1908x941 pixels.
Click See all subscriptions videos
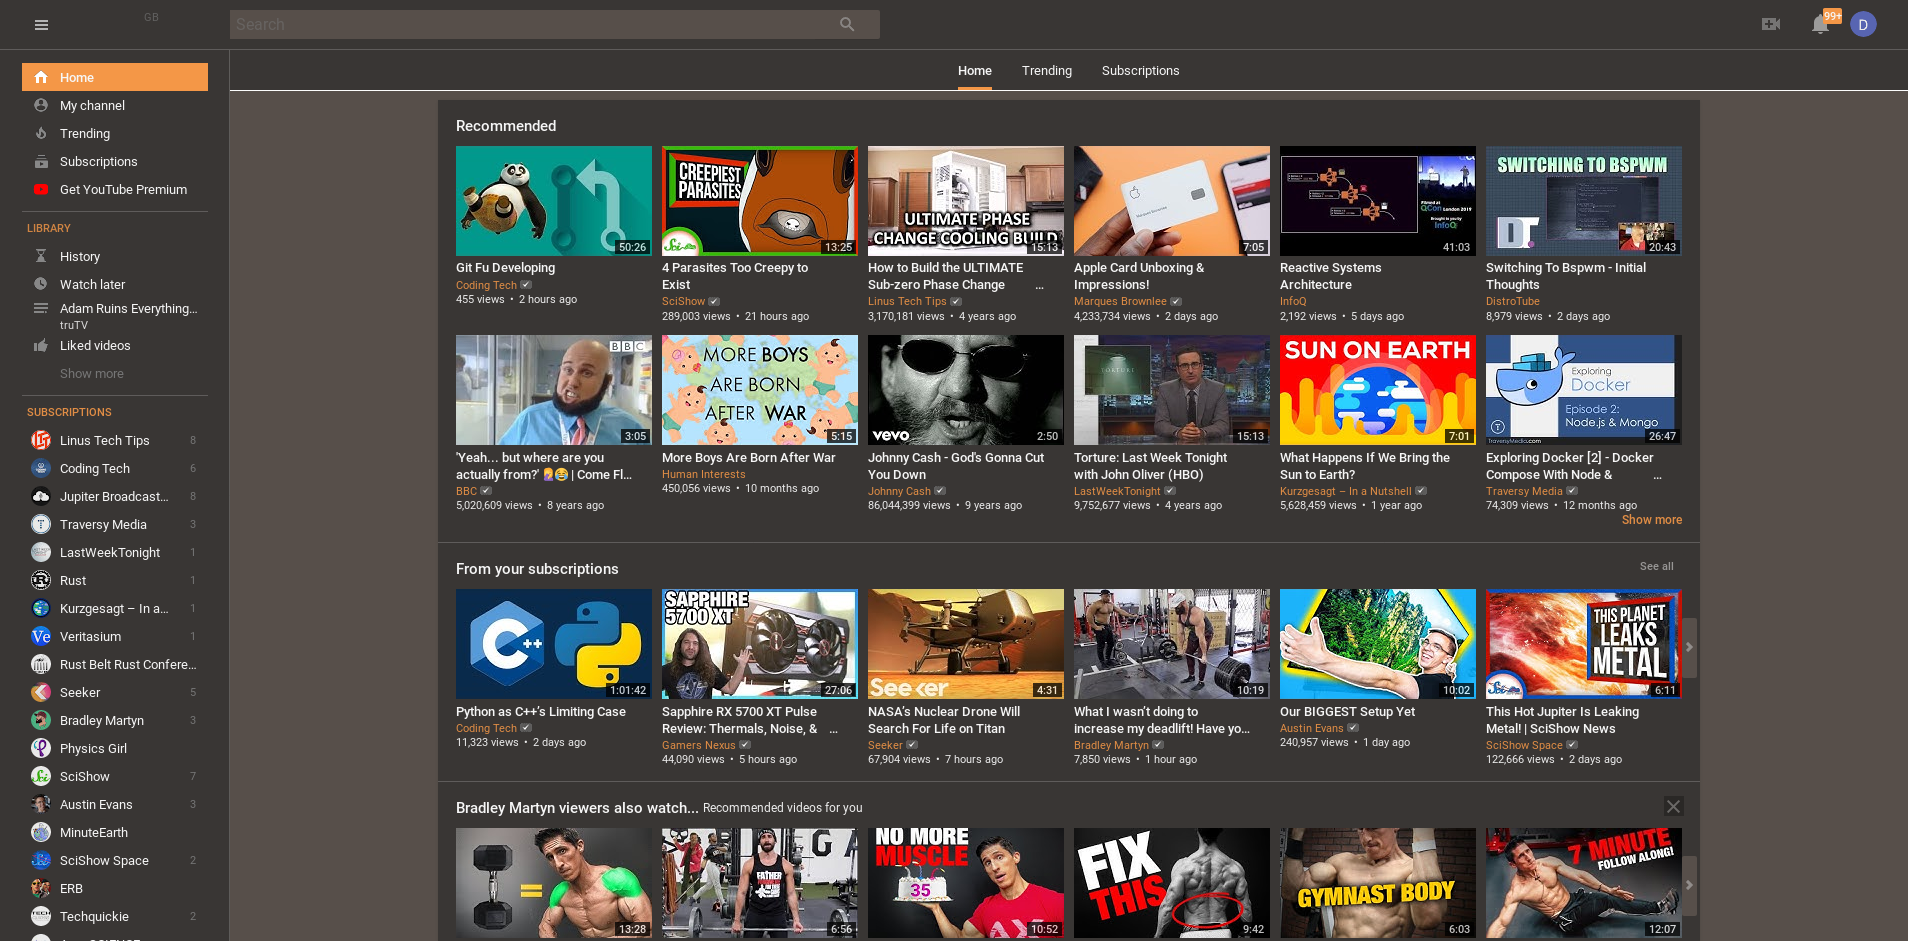pos(1656,566)
